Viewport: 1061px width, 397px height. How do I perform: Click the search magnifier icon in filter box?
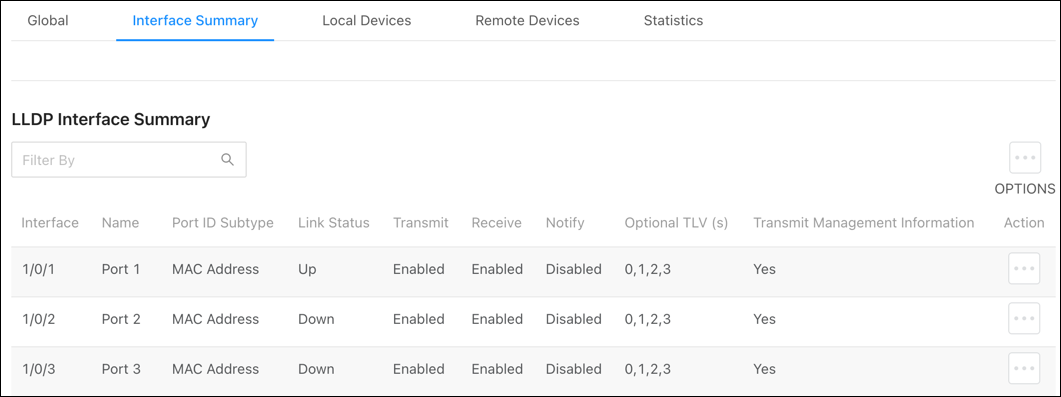227,160
